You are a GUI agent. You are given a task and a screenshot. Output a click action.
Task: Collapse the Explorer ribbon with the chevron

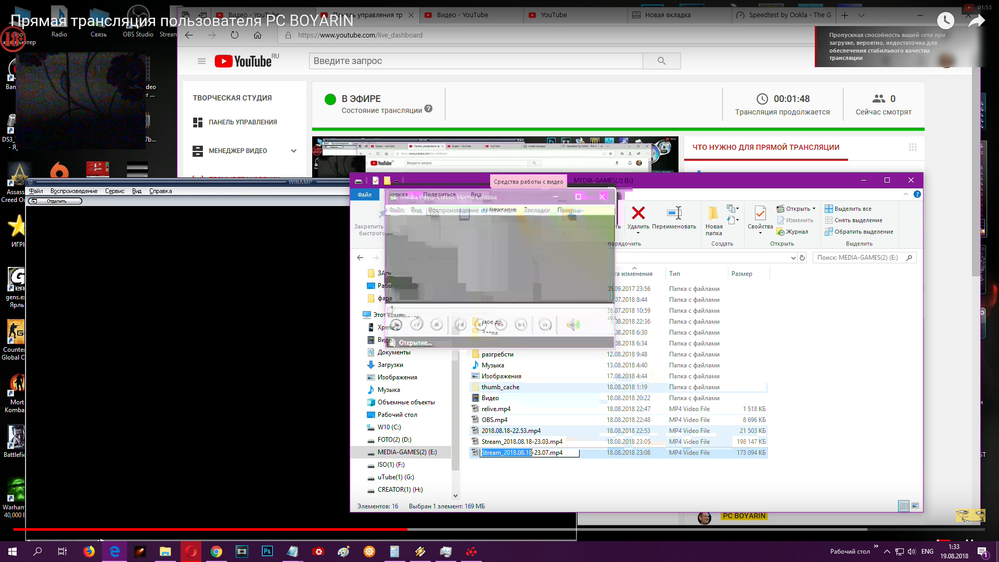[906, 194]
